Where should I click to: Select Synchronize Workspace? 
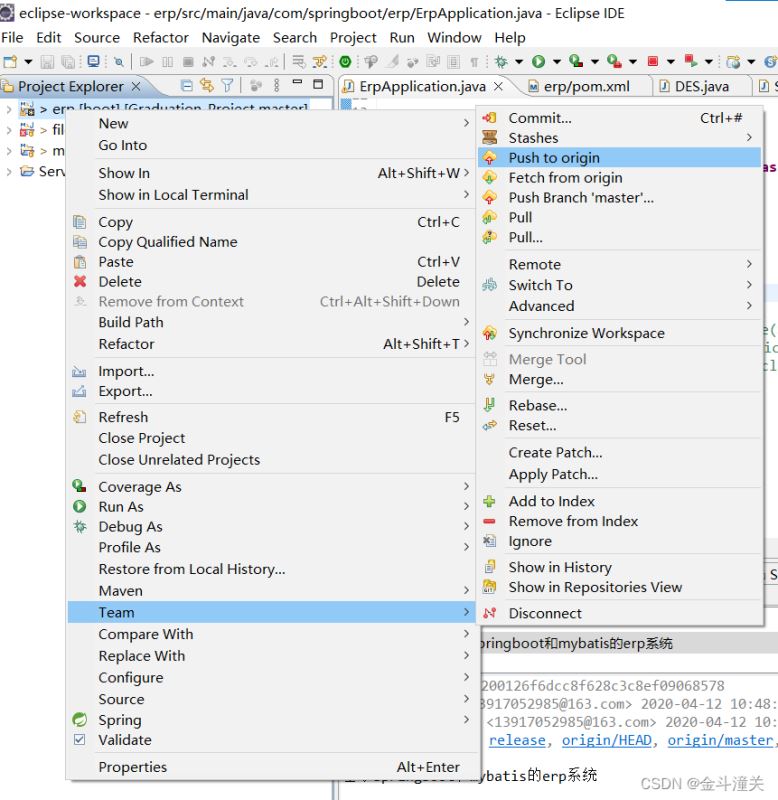click(x=620, y=333)
